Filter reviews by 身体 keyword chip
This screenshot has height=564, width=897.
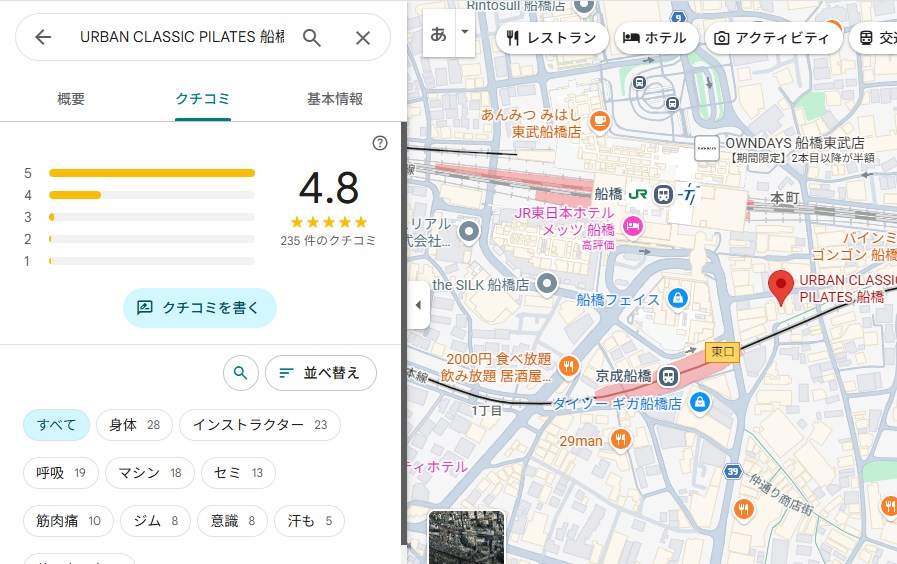click(x=134, y=425)
